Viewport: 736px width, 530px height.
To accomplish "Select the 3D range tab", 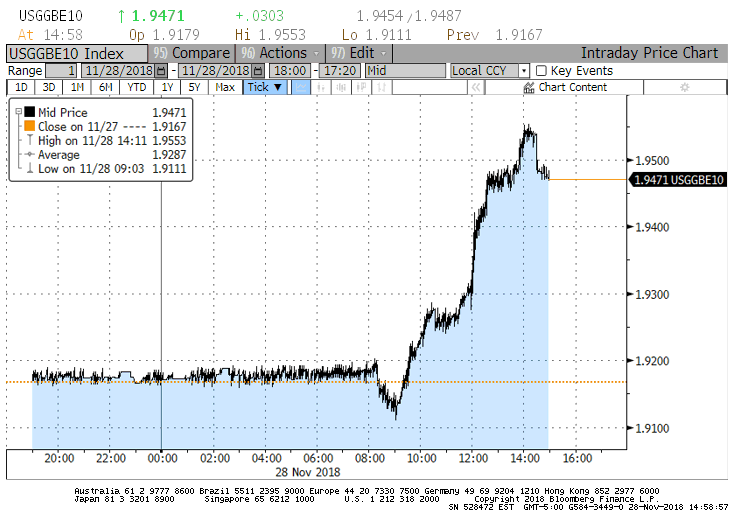I will (x=49, y=87).
